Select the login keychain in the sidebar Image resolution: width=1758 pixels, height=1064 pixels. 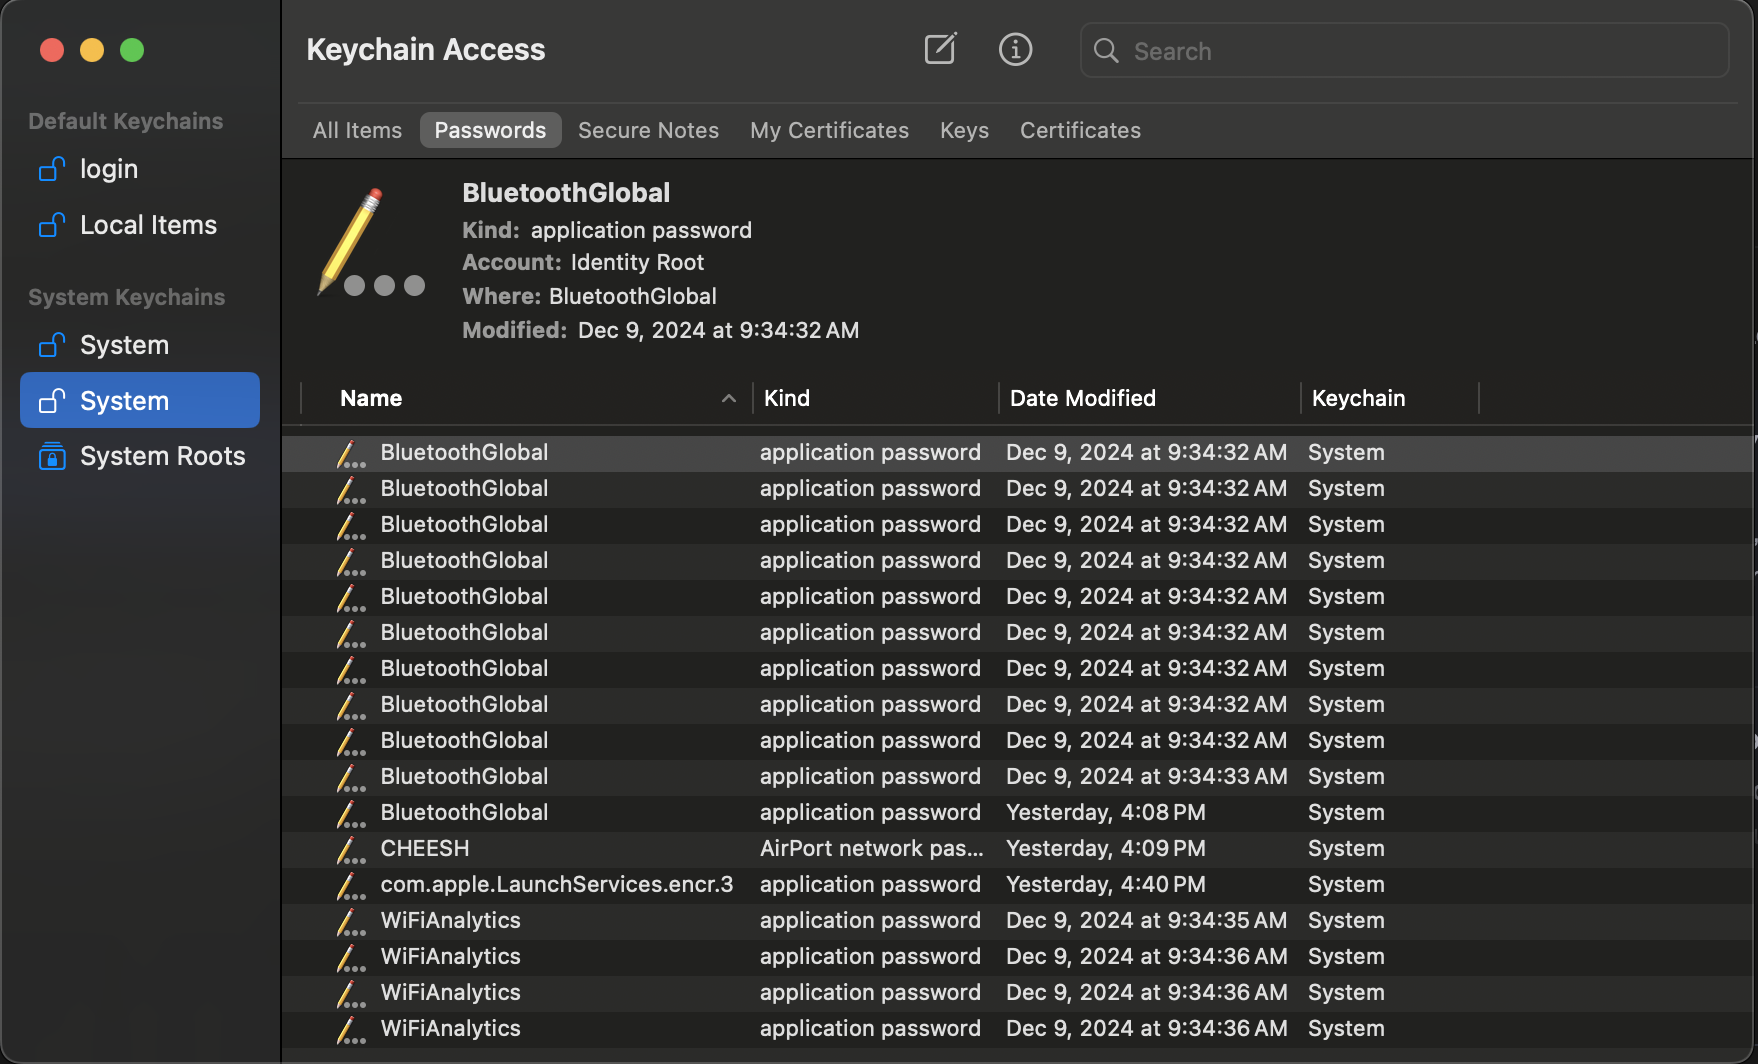coord(108,169)
